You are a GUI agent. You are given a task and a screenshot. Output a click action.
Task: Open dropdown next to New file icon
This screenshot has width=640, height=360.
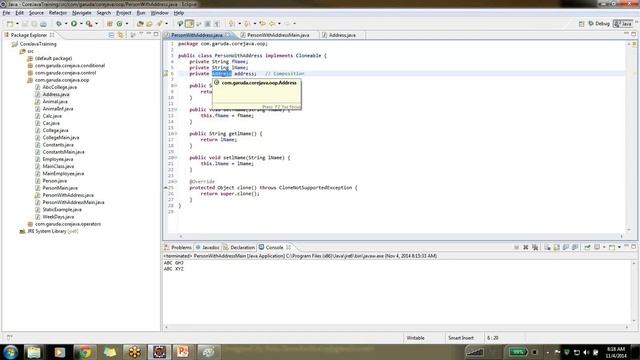point(17,24)
